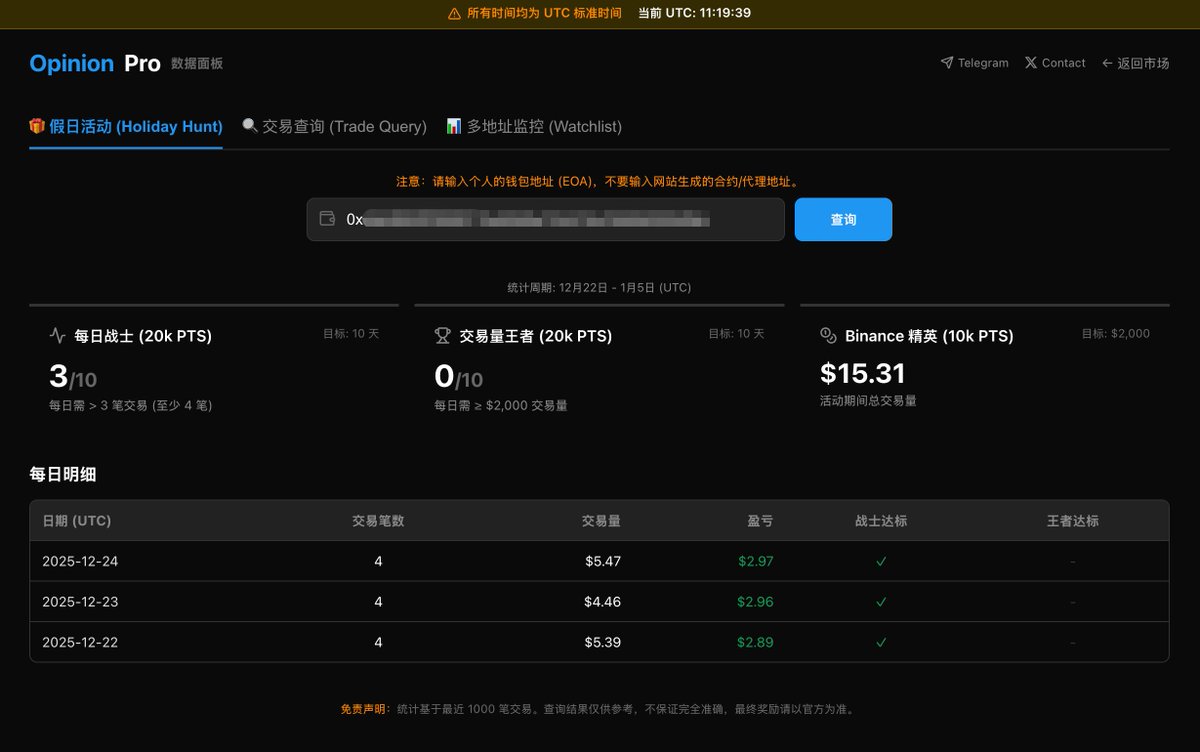This screenshot has height=752, width=1200.
Task: Switch to the 交易查询 (Trade Query) tab
Action: pyautogui.click(x=334, y=127)
